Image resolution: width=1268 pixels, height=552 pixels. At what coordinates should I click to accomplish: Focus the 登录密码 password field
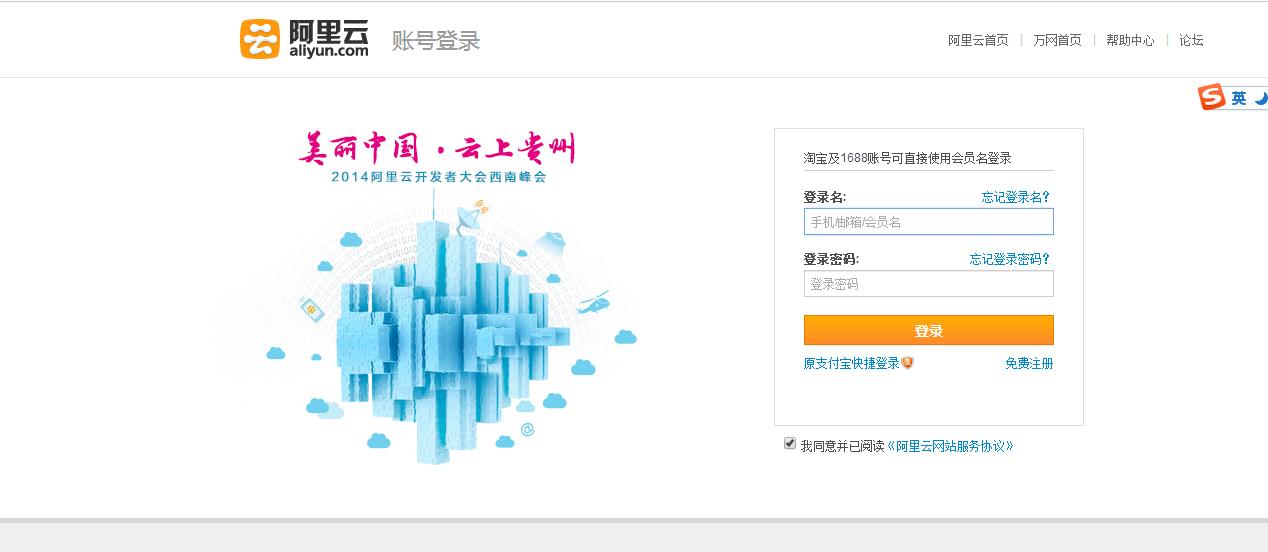[x=928, y=284]
